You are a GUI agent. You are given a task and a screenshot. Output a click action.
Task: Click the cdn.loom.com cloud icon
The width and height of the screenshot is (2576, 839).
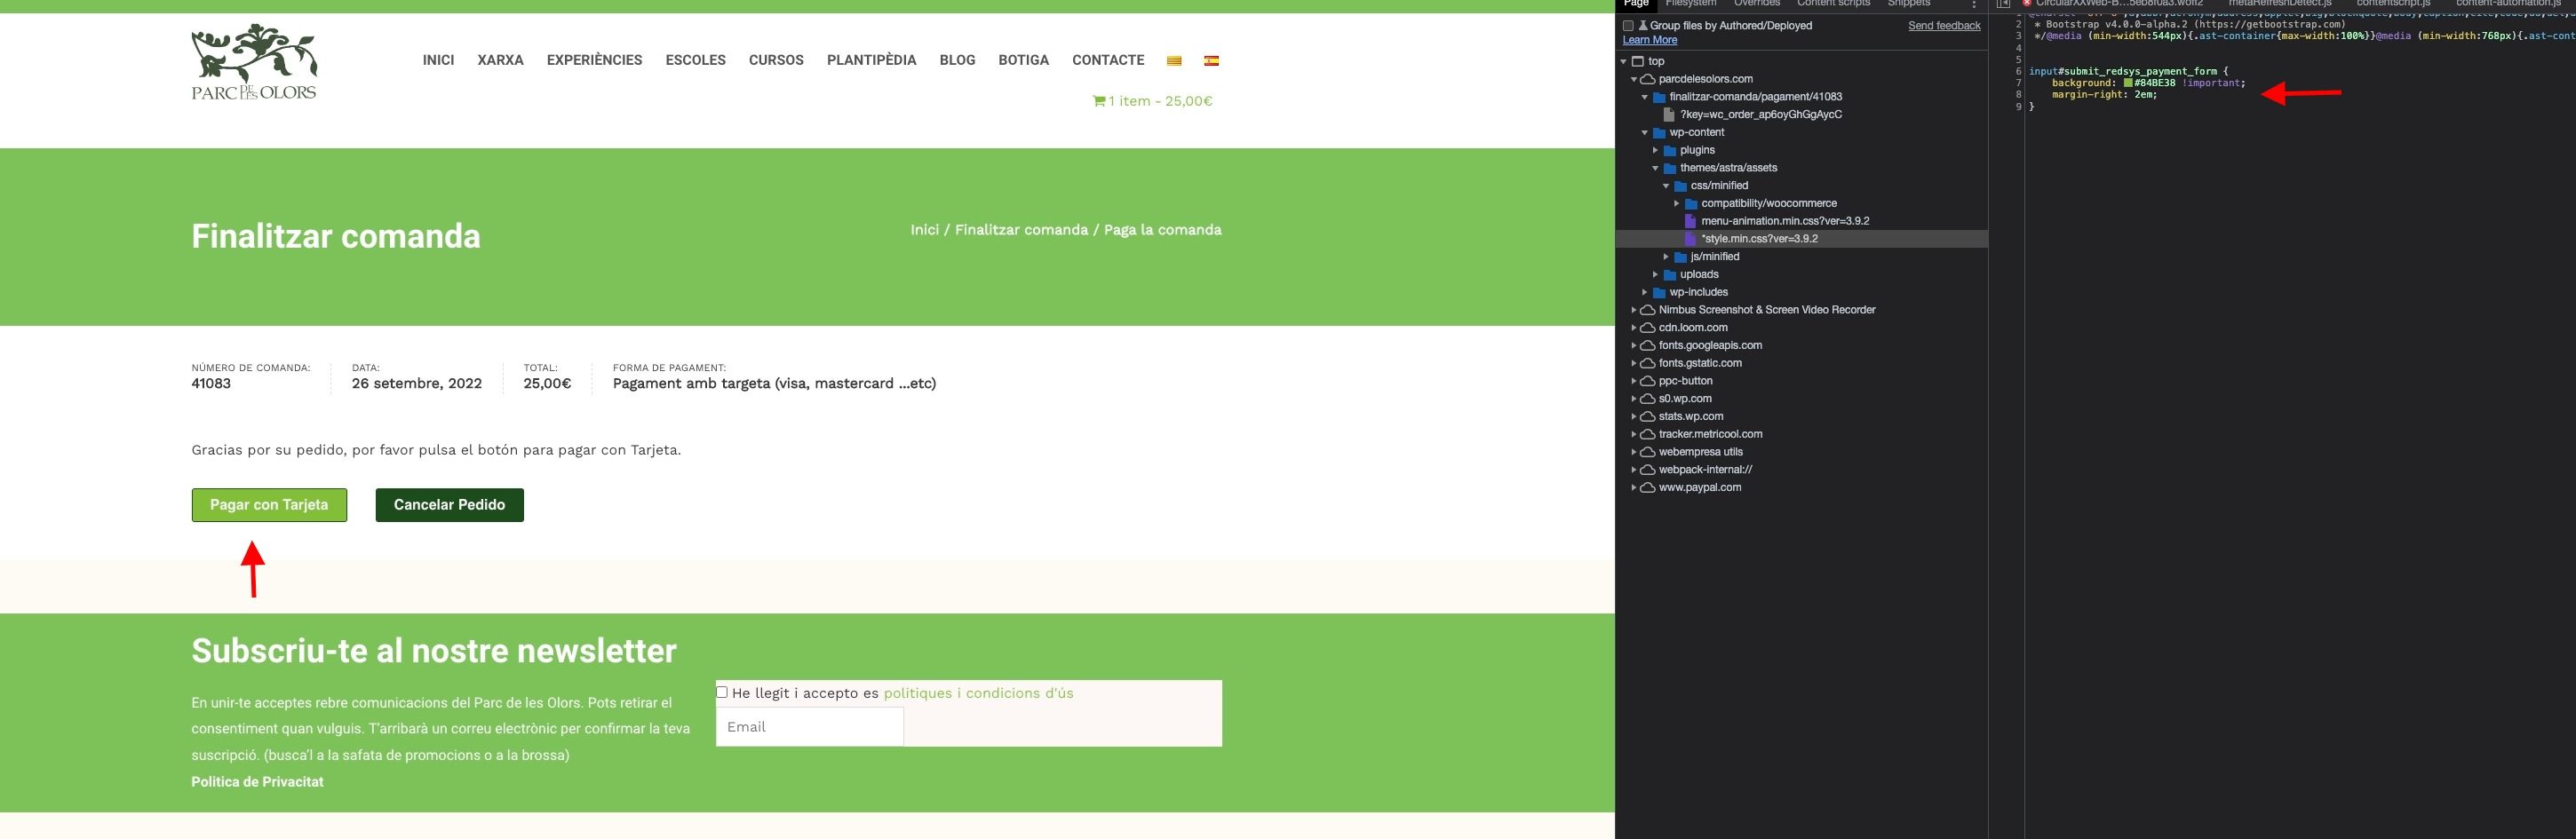1648,328
